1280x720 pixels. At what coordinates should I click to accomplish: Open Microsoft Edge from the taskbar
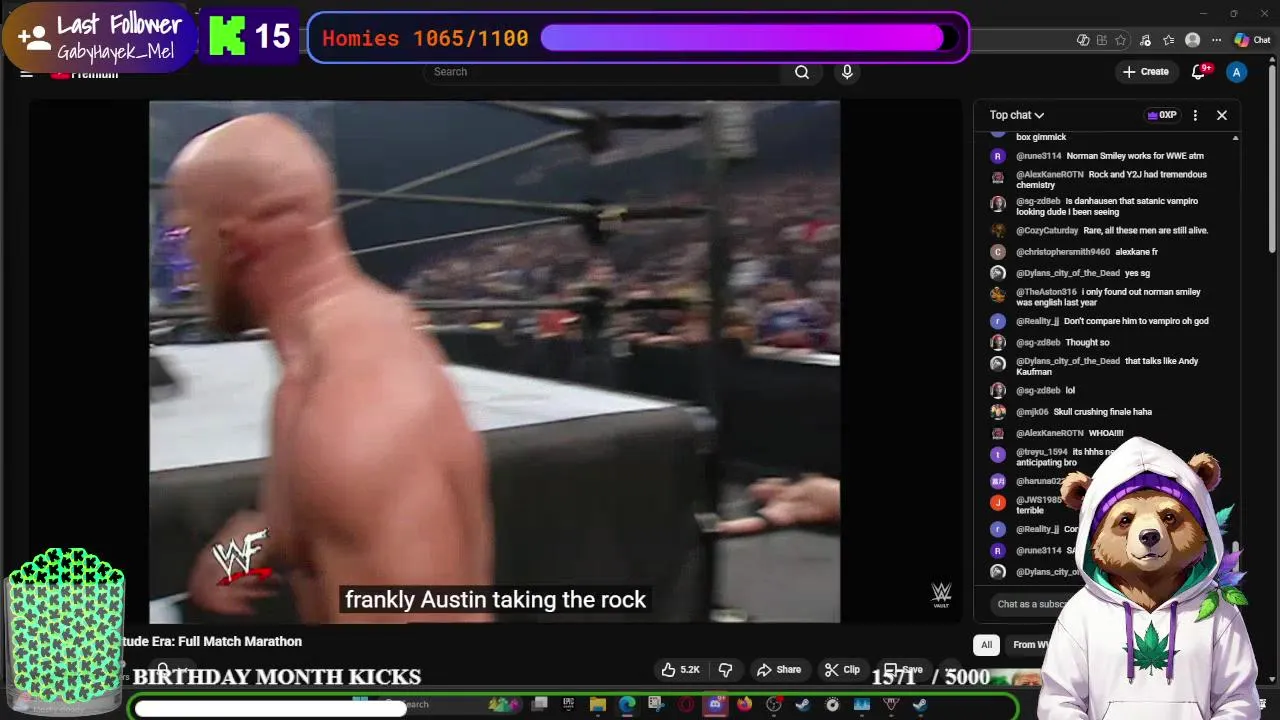tap(627, 705)
